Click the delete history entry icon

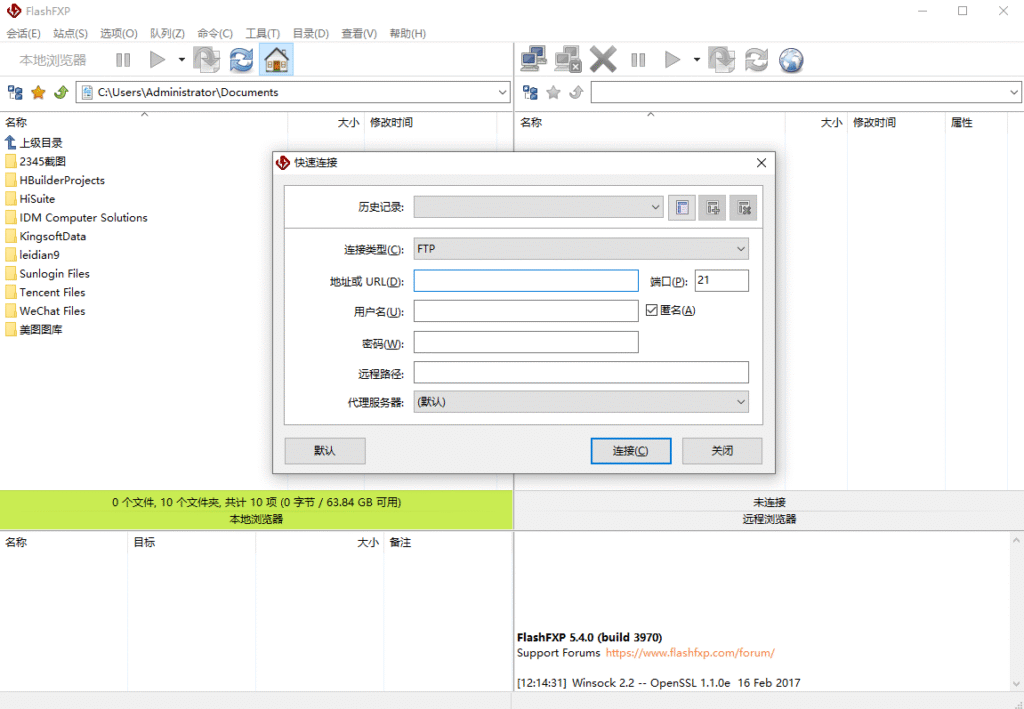tap(743, 208)
